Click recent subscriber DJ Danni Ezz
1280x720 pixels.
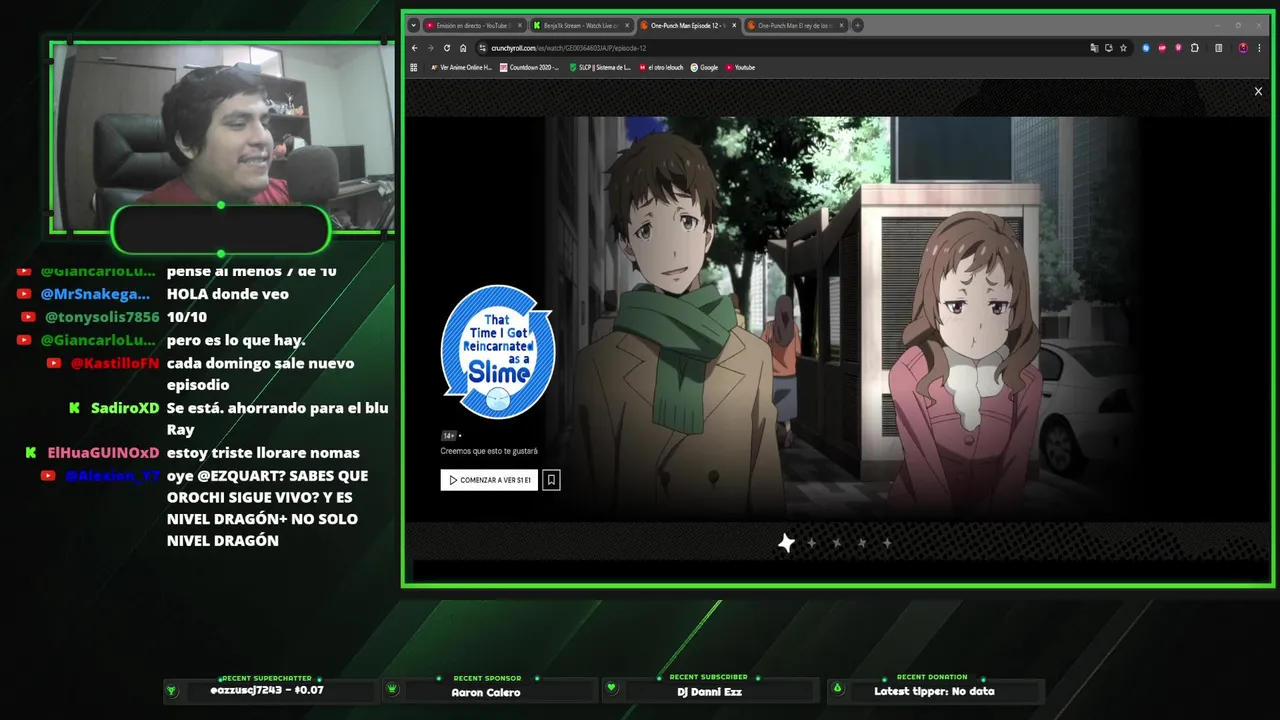point(709,692)
